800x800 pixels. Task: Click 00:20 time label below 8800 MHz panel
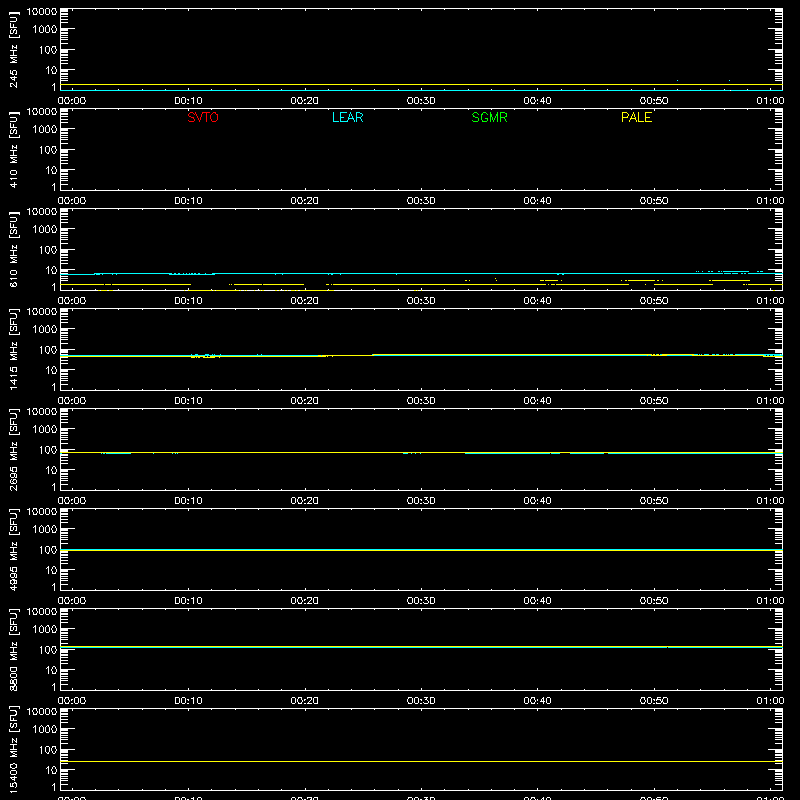pyautogui.click(x=305, y=701)
